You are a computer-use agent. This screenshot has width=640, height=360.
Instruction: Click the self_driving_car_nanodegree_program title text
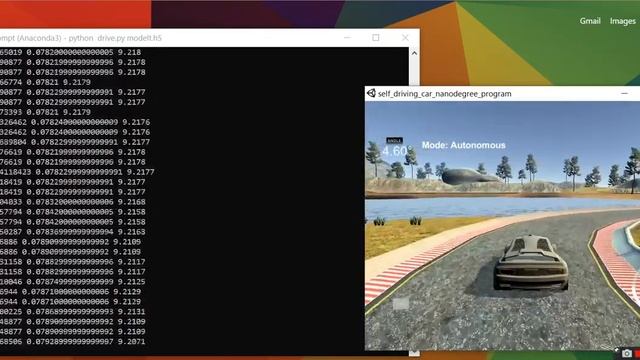tap(444, 94)
